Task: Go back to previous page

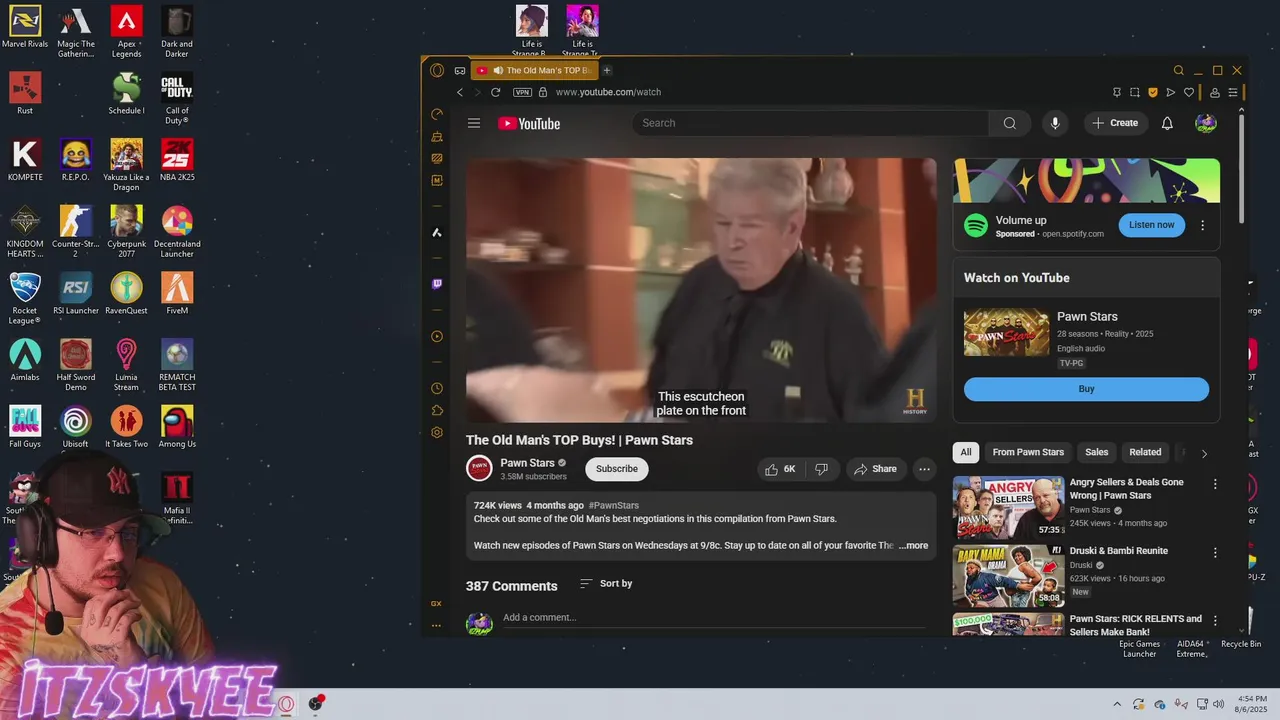Action: pyautogui.click(x=460, y=92)
